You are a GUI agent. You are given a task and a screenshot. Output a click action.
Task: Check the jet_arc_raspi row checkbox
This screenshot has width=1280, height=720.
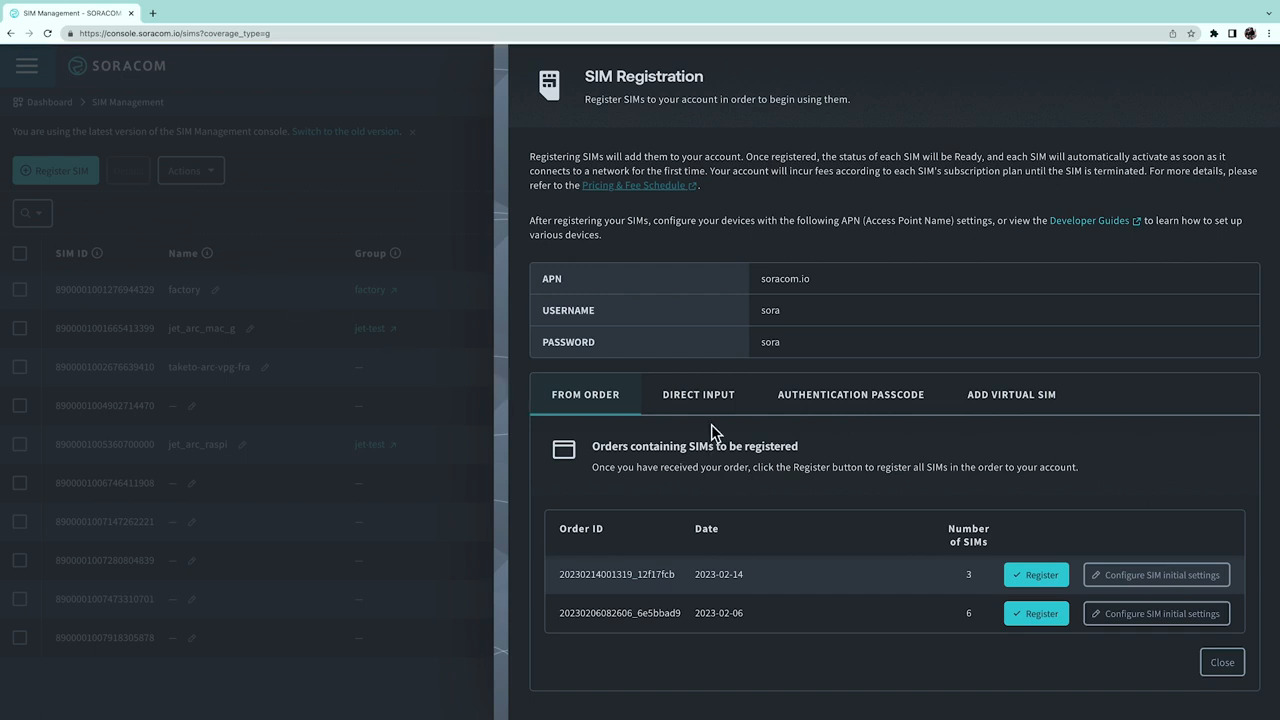[20, 444]
